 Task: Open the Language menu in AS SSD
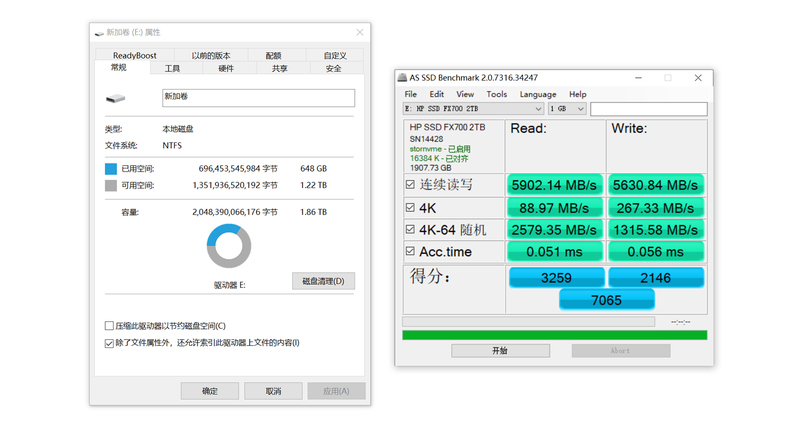[538, 94]
